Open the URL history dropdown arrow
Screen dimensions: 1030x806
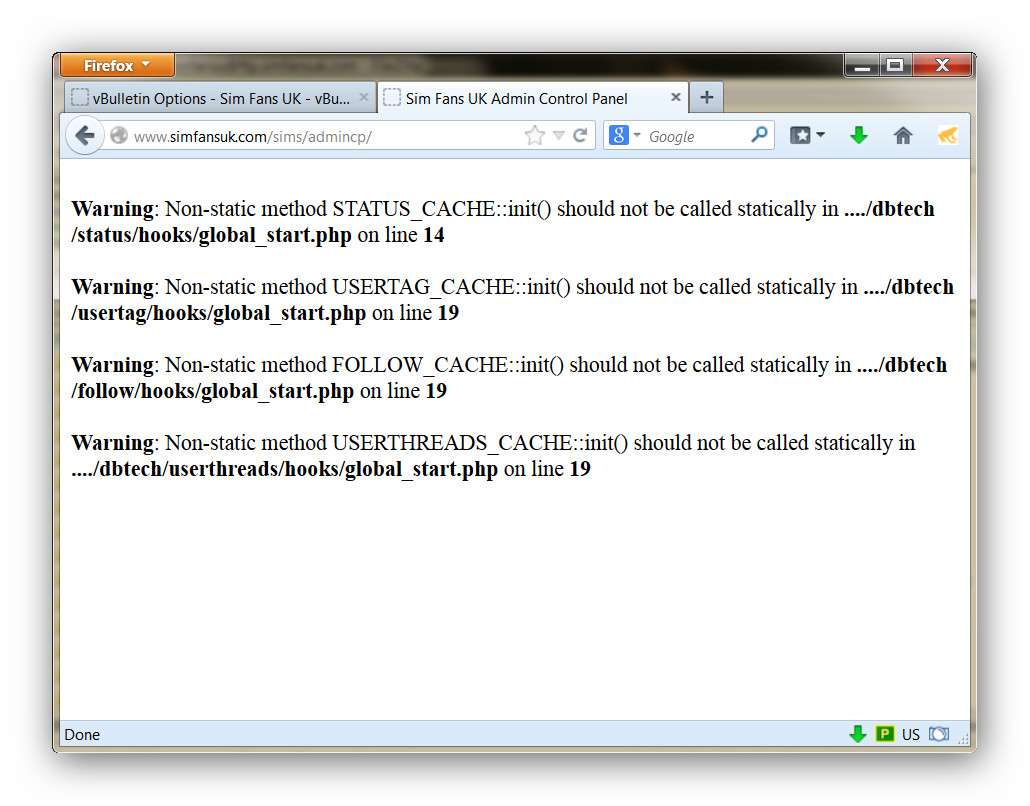click(558, 135)
